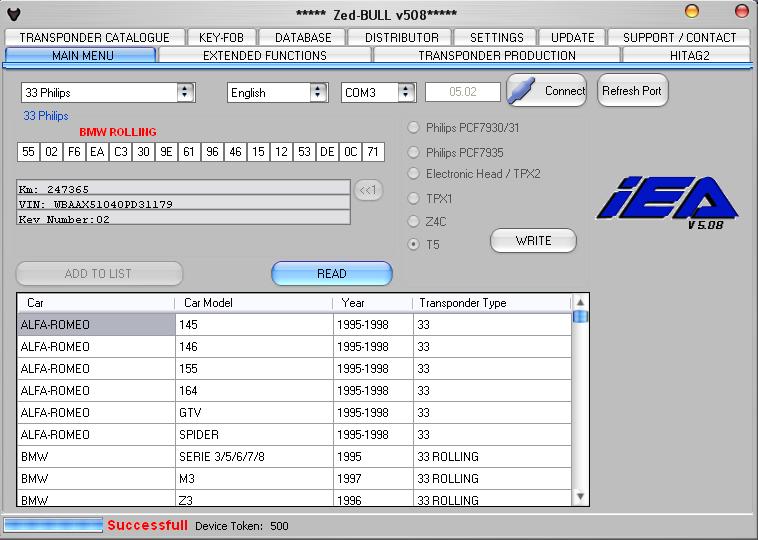This screenshot has height=540, width=758.
Task: Open the 33 Philips transponder dropdown
Action: (108, 92)
